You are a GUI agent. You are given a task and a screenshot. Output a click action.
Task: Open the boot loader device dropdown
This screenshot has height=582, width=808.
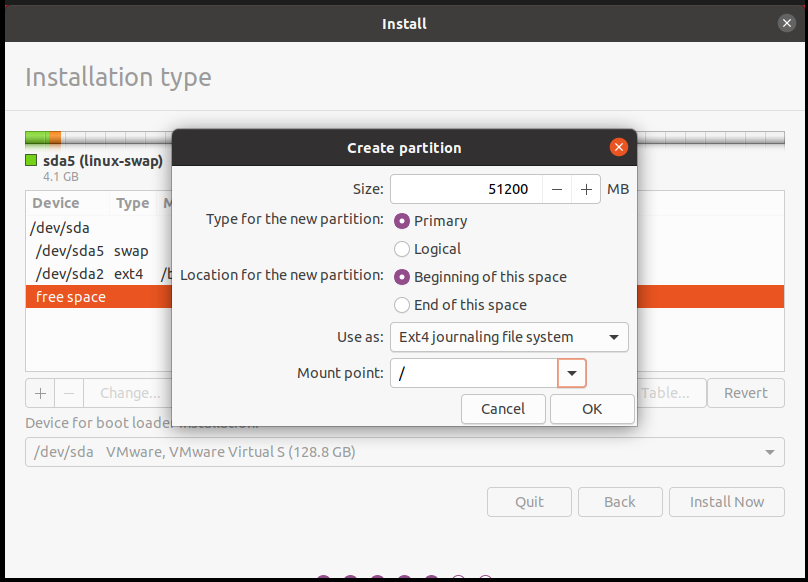pos(404,452)
